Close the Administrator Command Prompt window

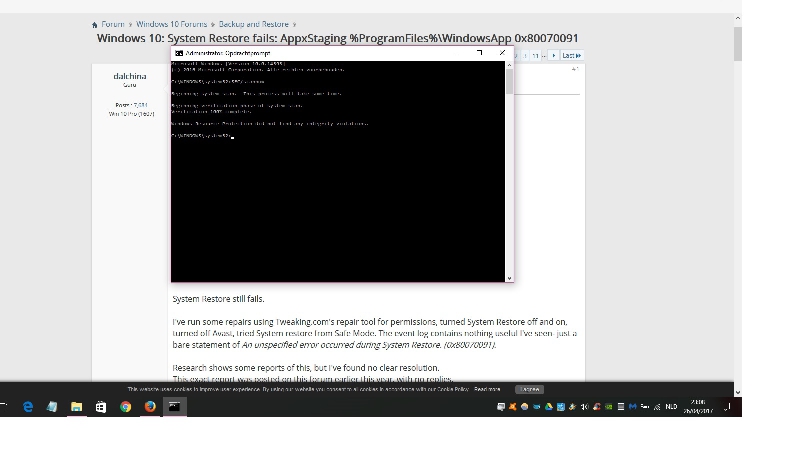503,53
